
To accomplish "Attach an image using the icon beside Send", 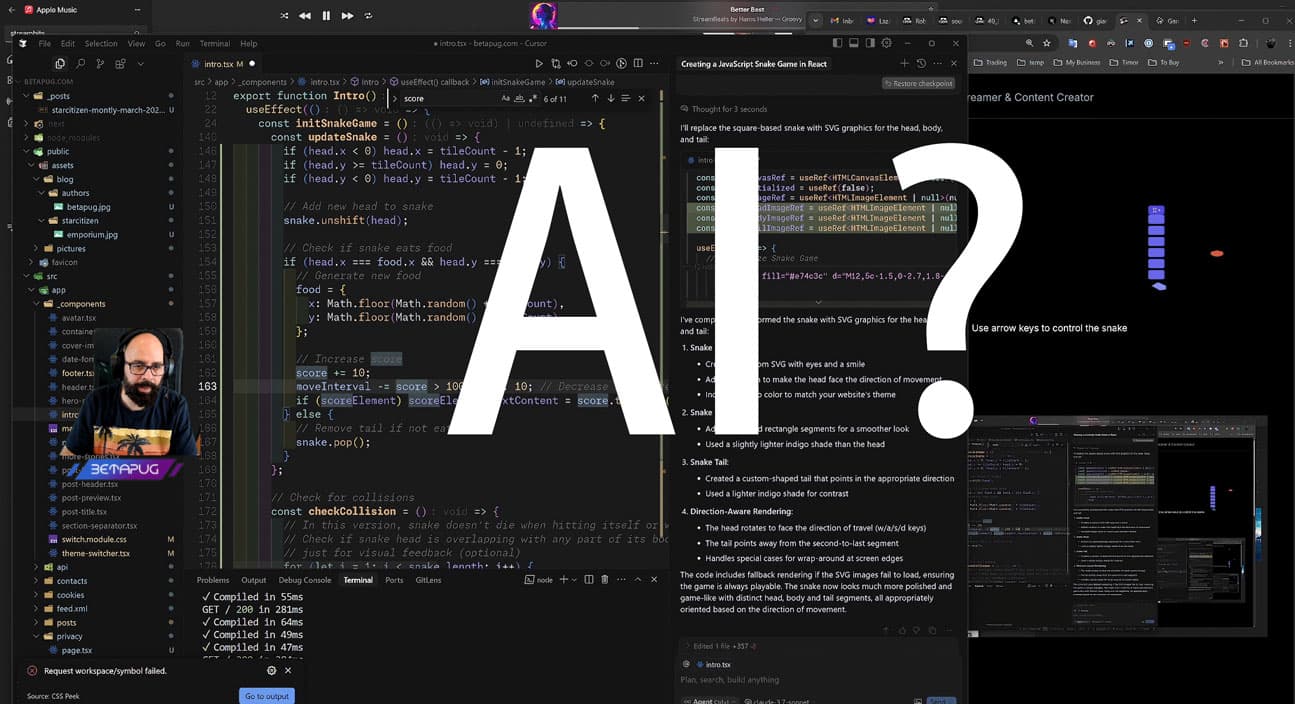I will click(x=917, y=699).
